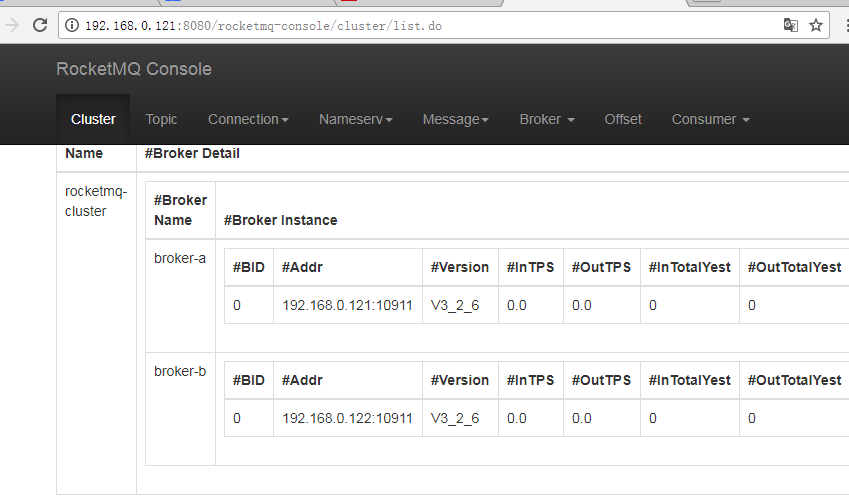Open the RocketMQ Console home link
The width and height of the screenshot is (849, 503).
[x=134, y=69]
